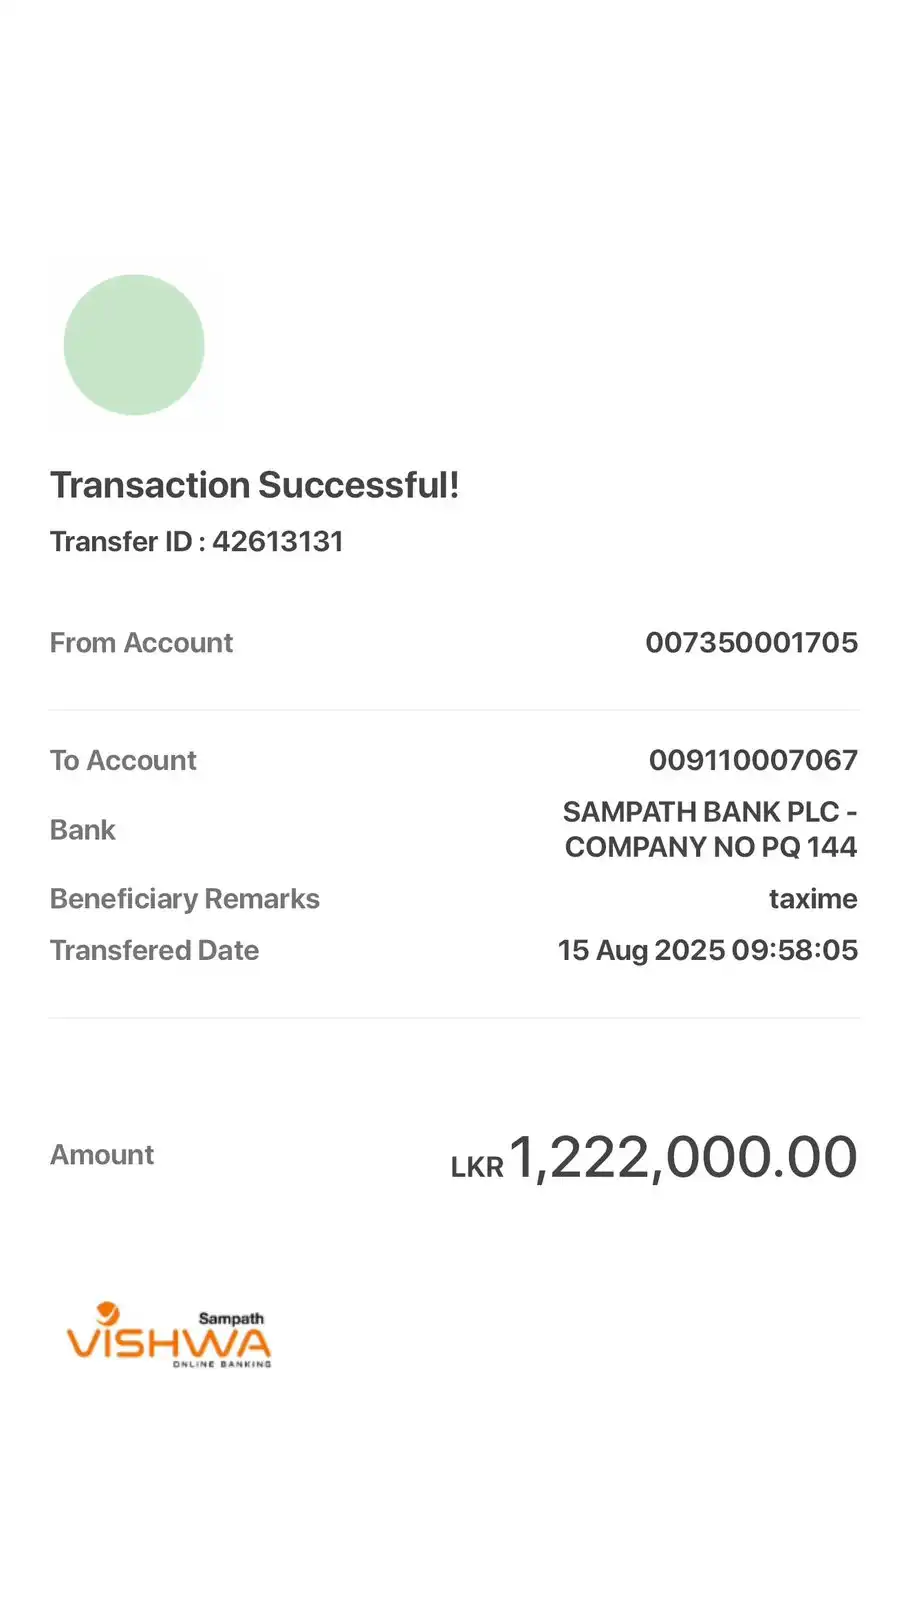Click the Transfer ID 42613131 text
This screenshot has height=1600, width=908.
coord(197,541)
